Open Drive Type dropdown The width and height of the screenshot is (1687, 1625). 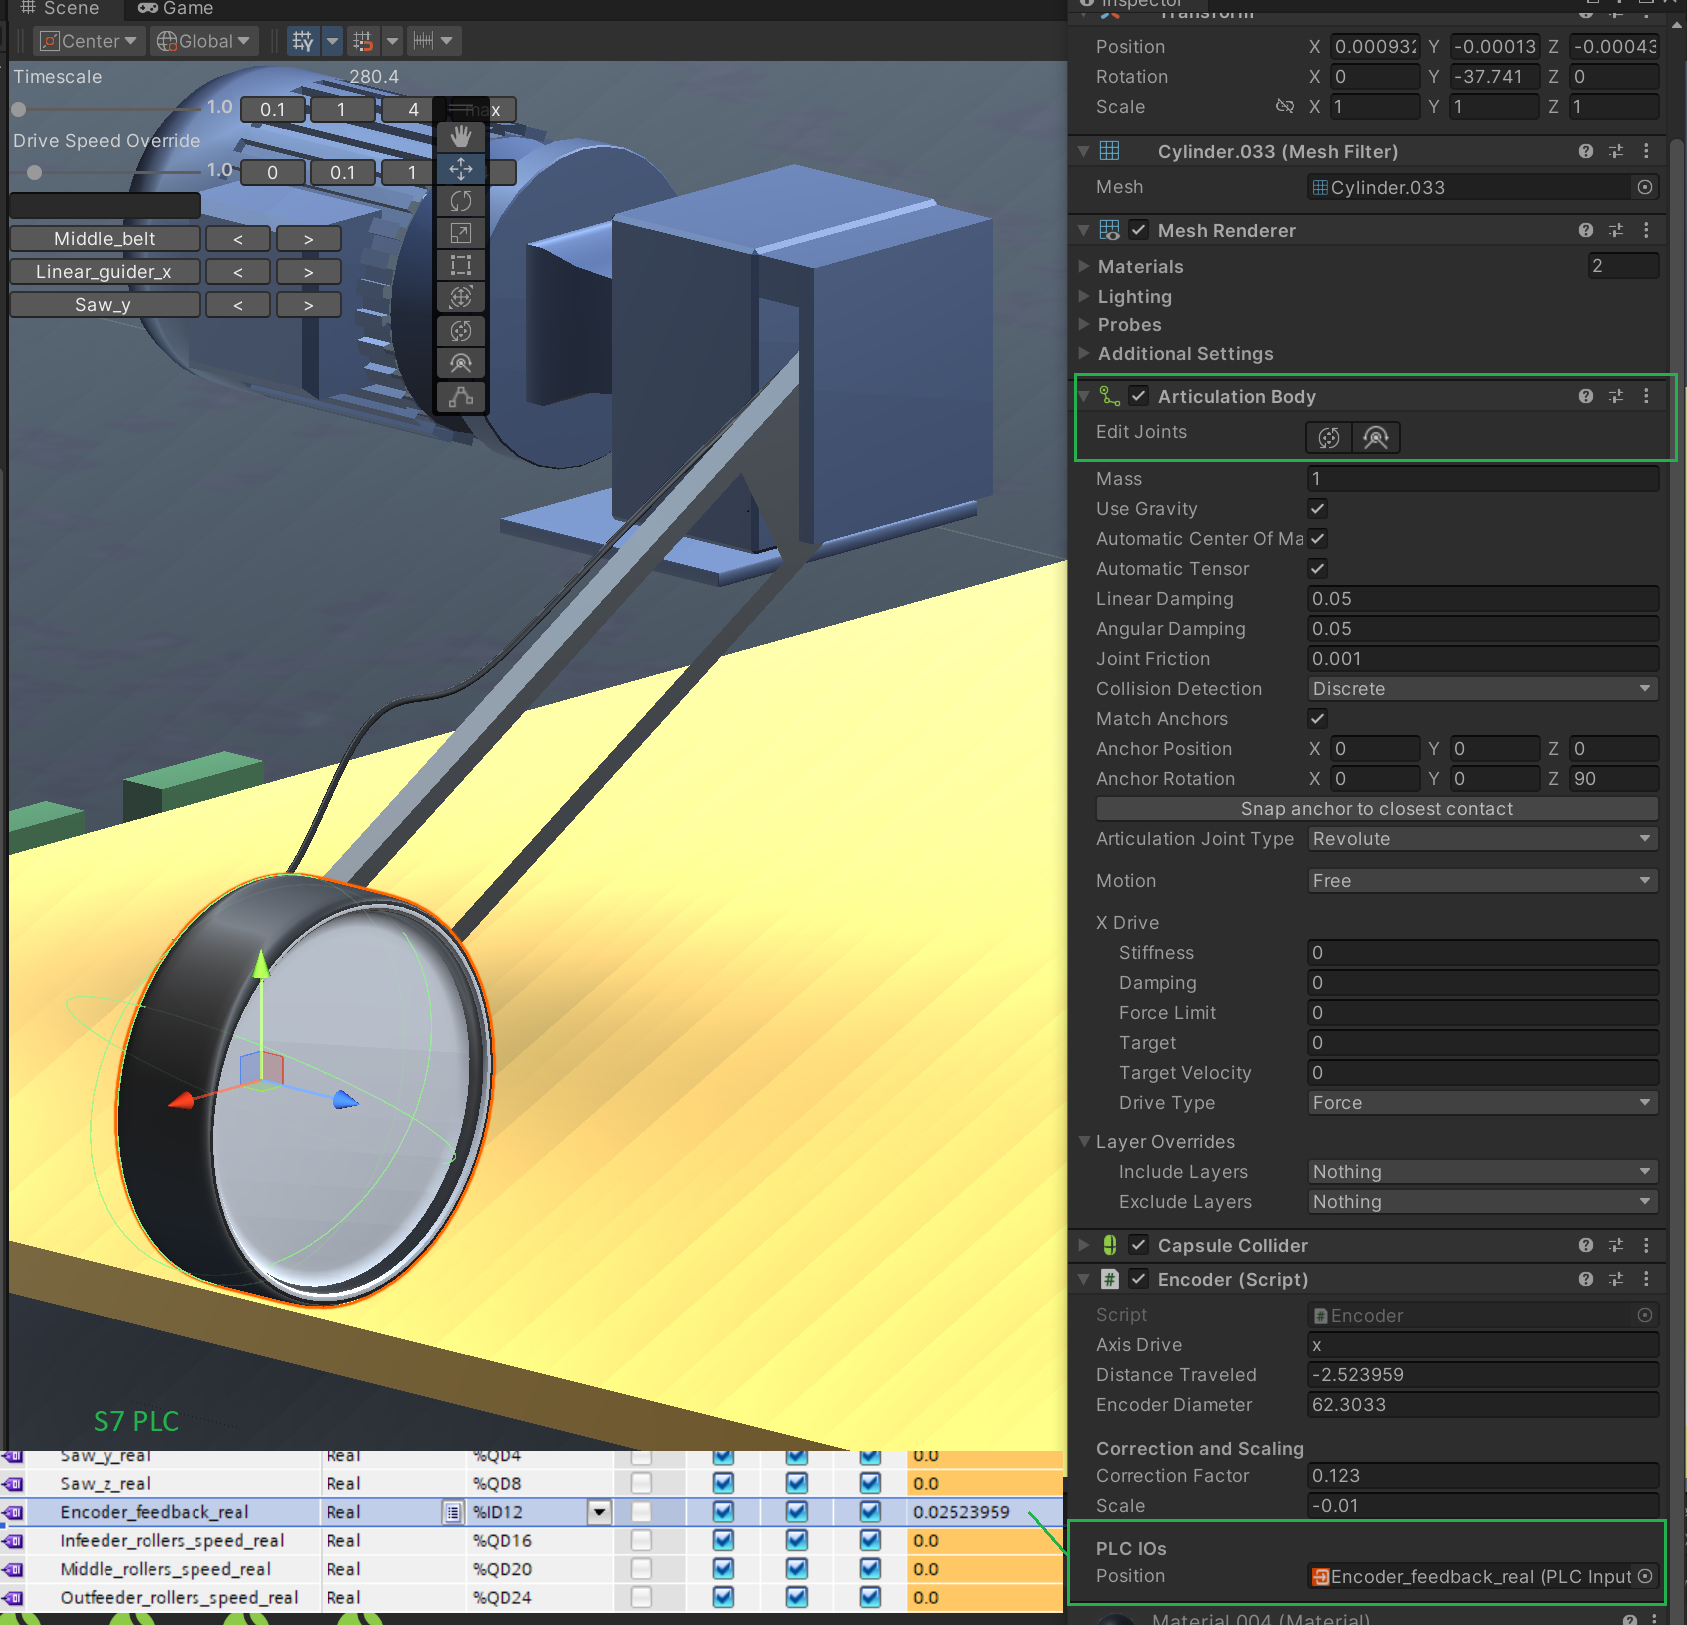(x=1483, y=1103)
